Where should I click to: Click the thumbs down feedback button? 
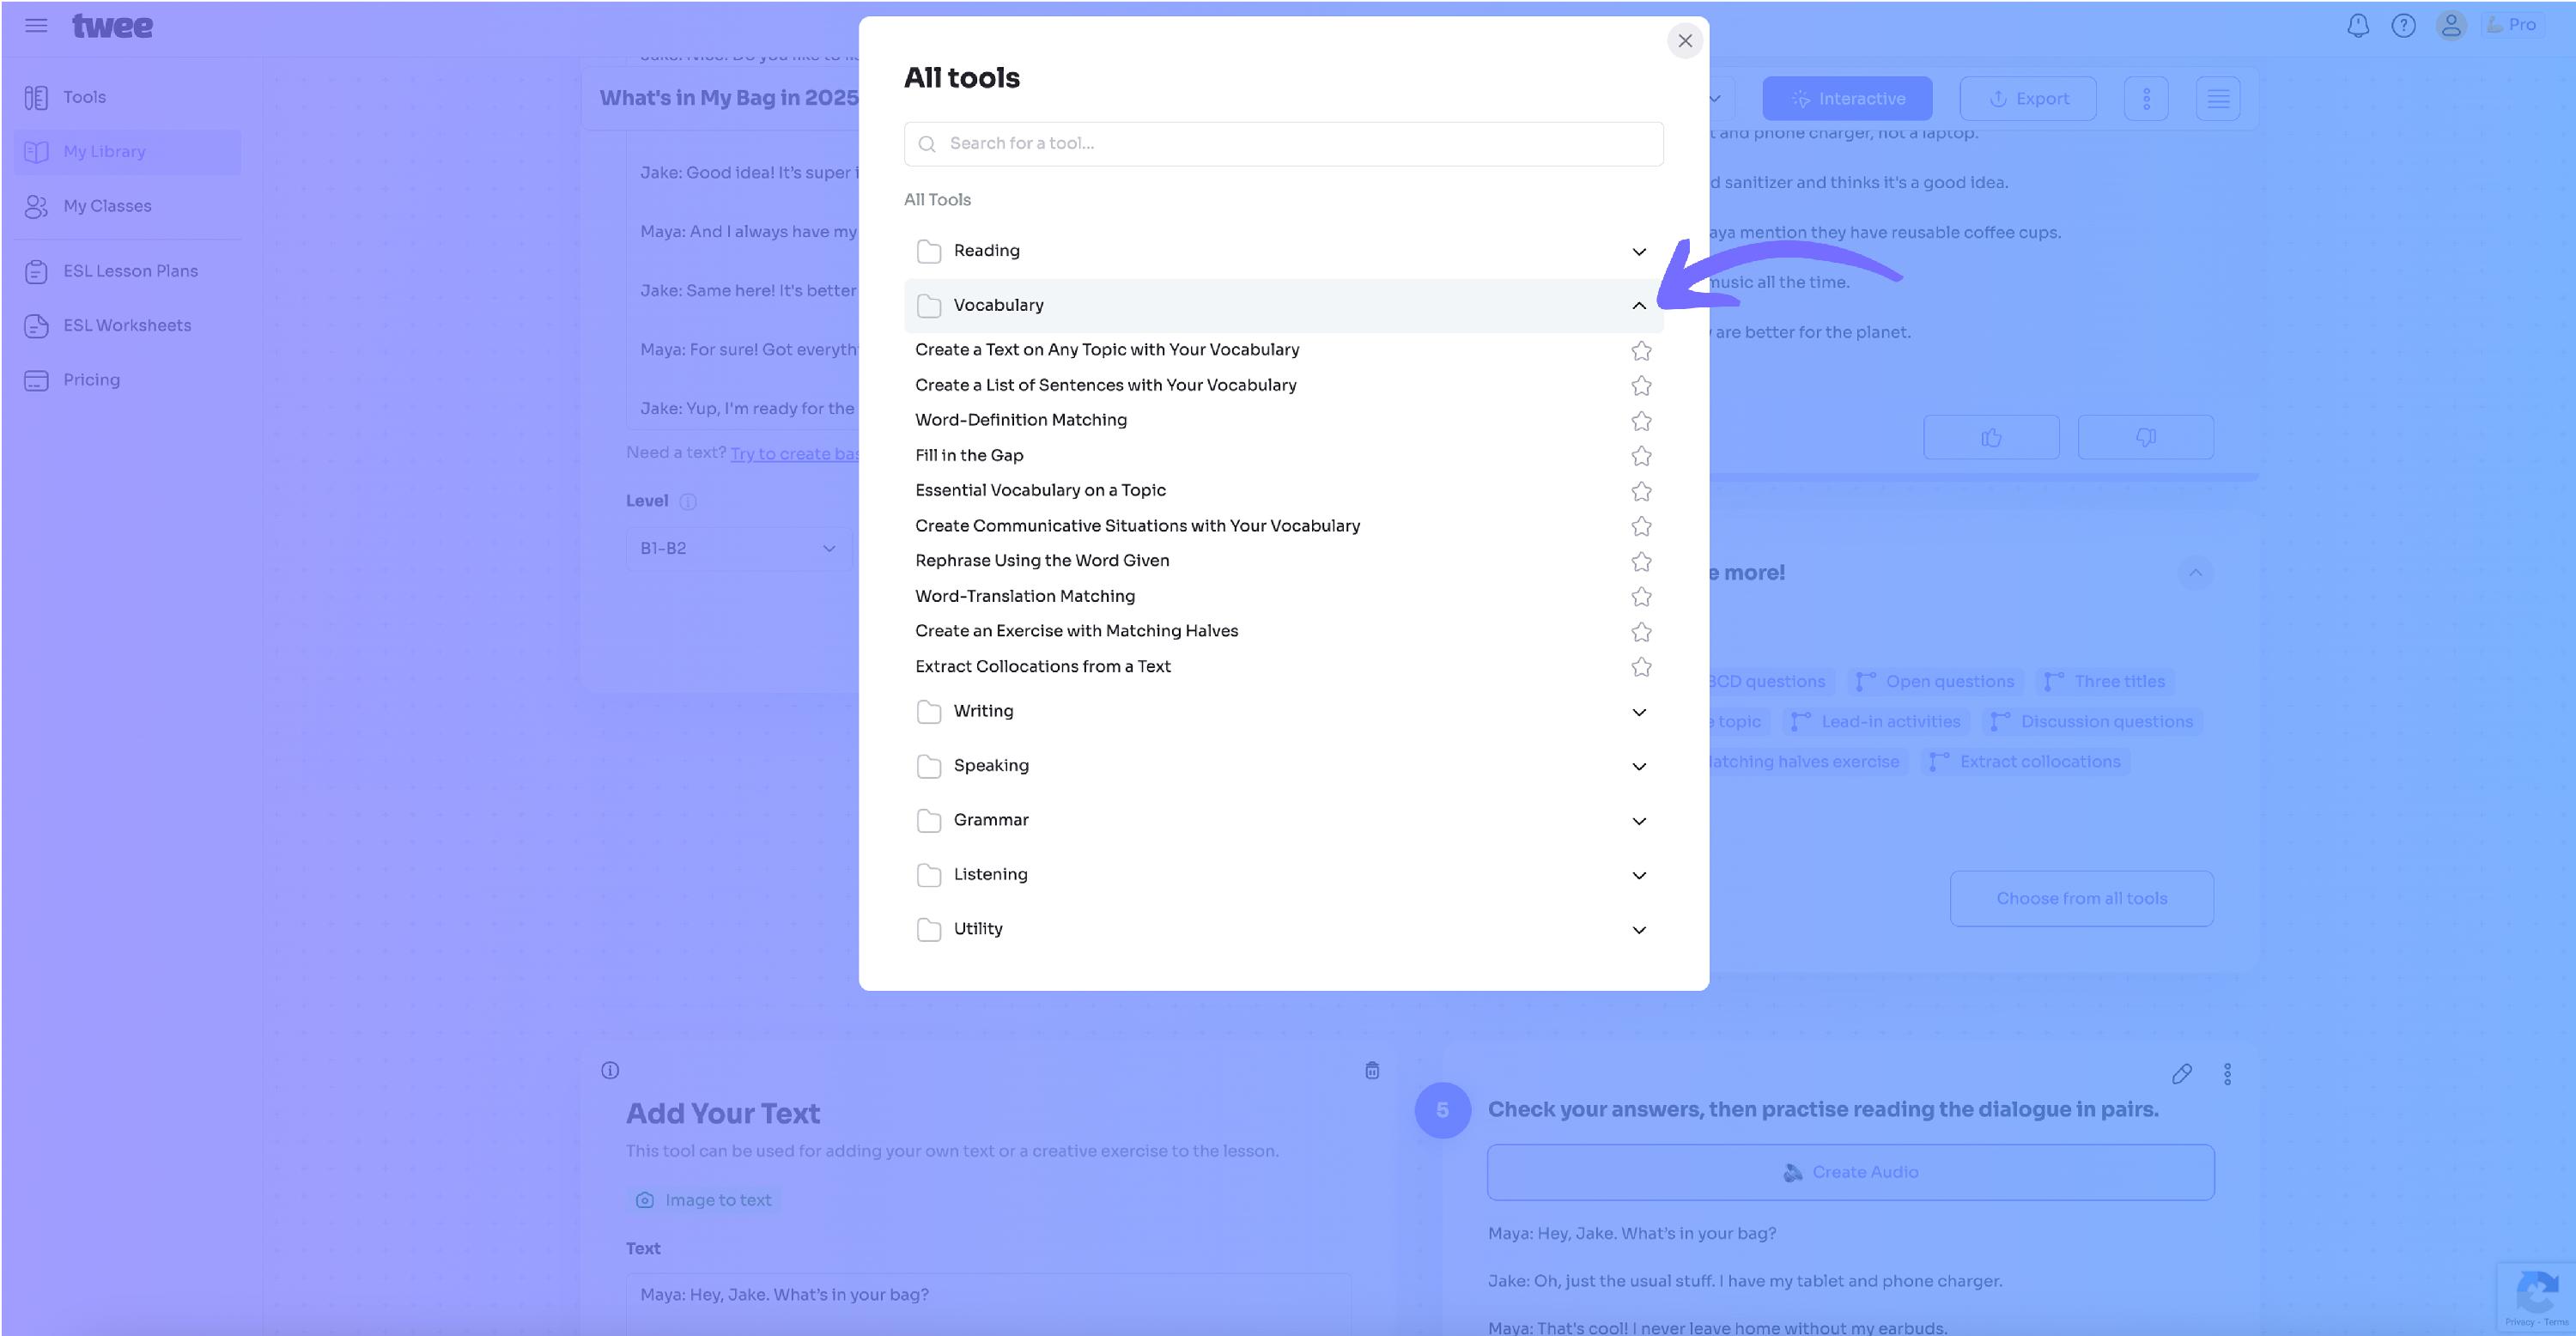(x=2145, y=437)
